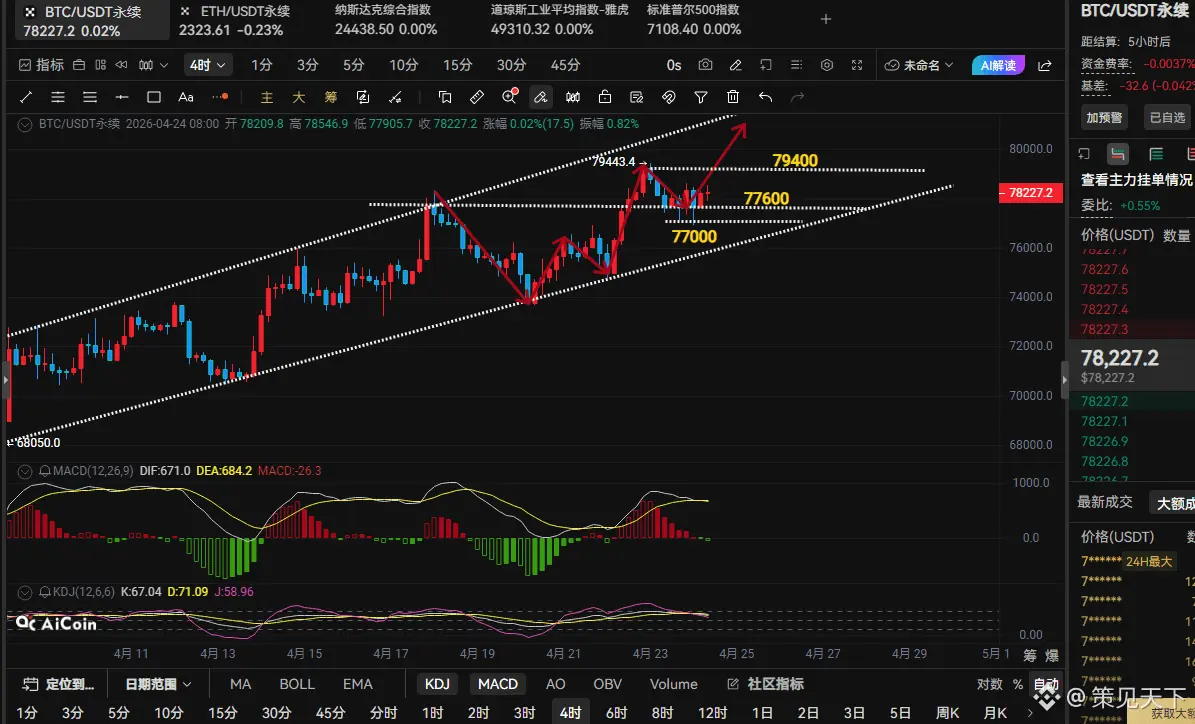Open the indicators 指标 panel
This screenshot has height=724, width=1195.
point(41,65)
